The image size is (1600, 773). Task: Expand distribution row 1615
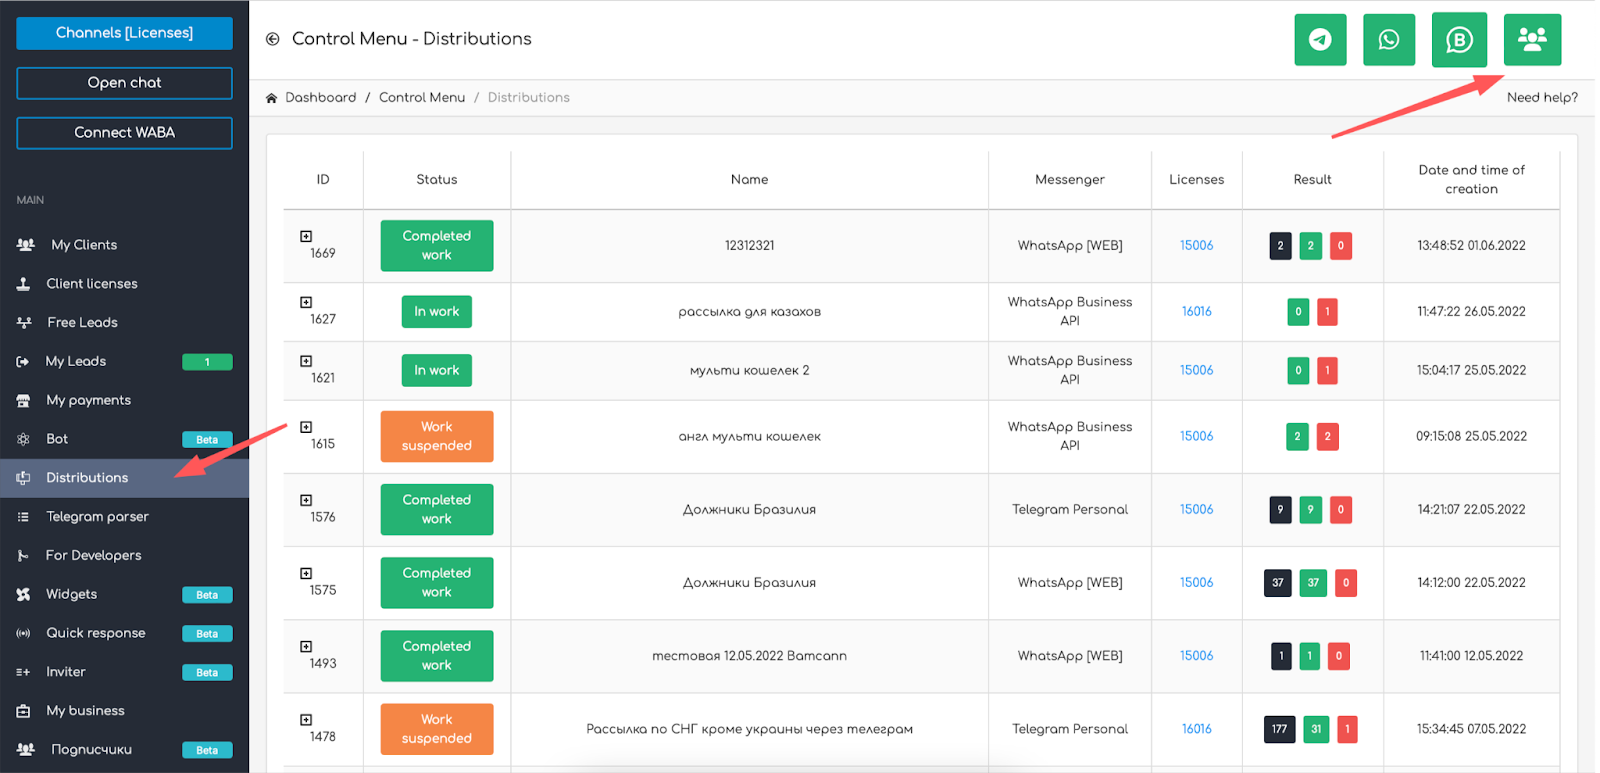pos(306,427)
